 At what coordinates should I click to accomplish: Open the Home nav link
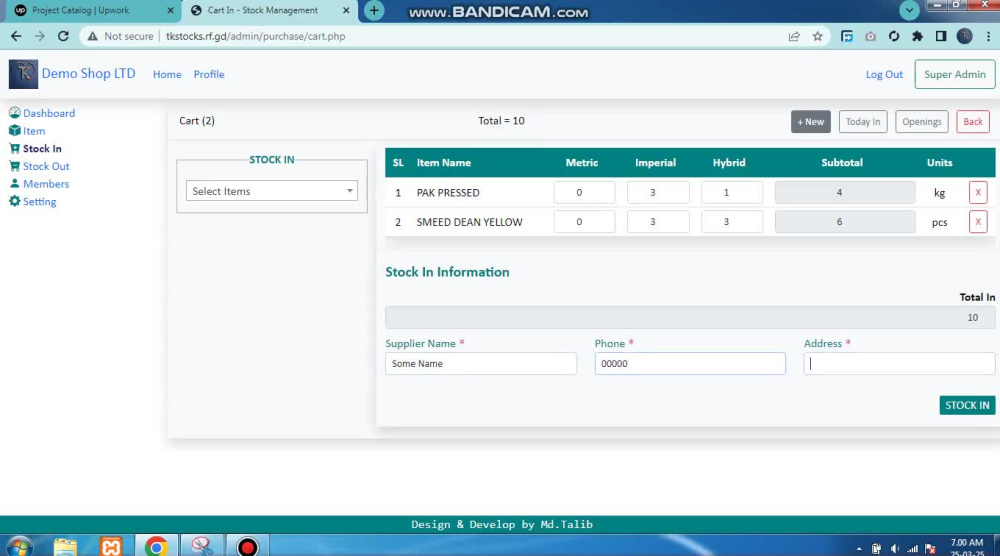click(167, 74)
